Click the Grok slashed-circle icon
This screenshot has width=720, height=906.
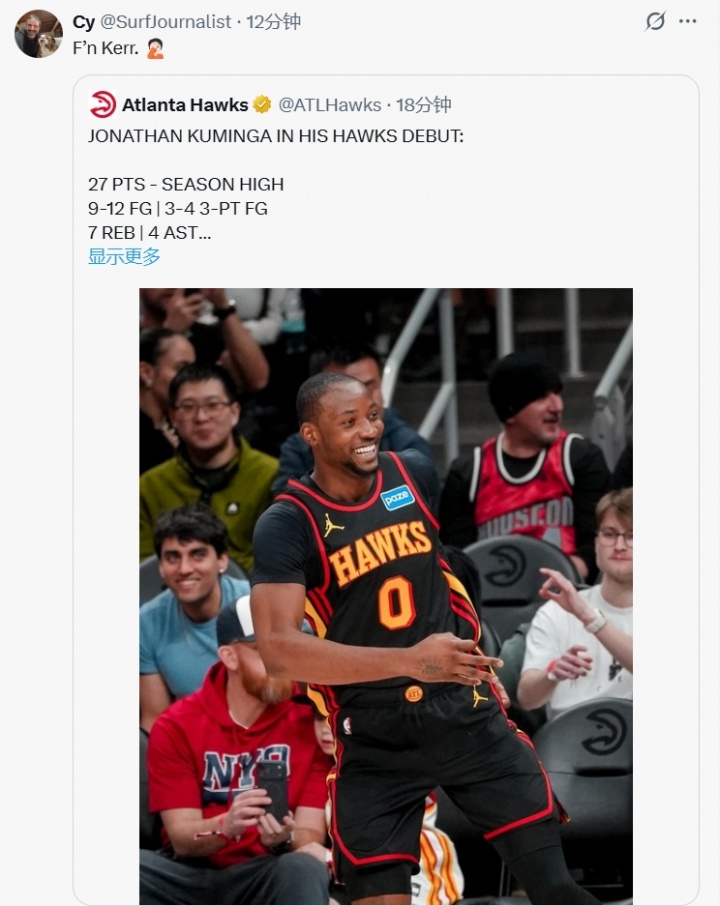click(655, 21)
